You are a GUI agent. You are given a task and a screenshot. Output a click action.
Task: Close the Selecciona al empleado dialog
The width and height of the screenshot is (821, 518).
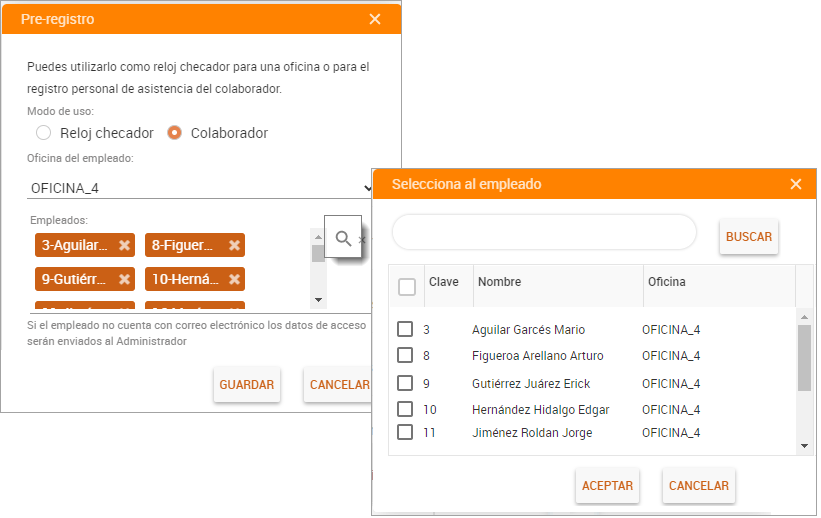click(796, 184)
